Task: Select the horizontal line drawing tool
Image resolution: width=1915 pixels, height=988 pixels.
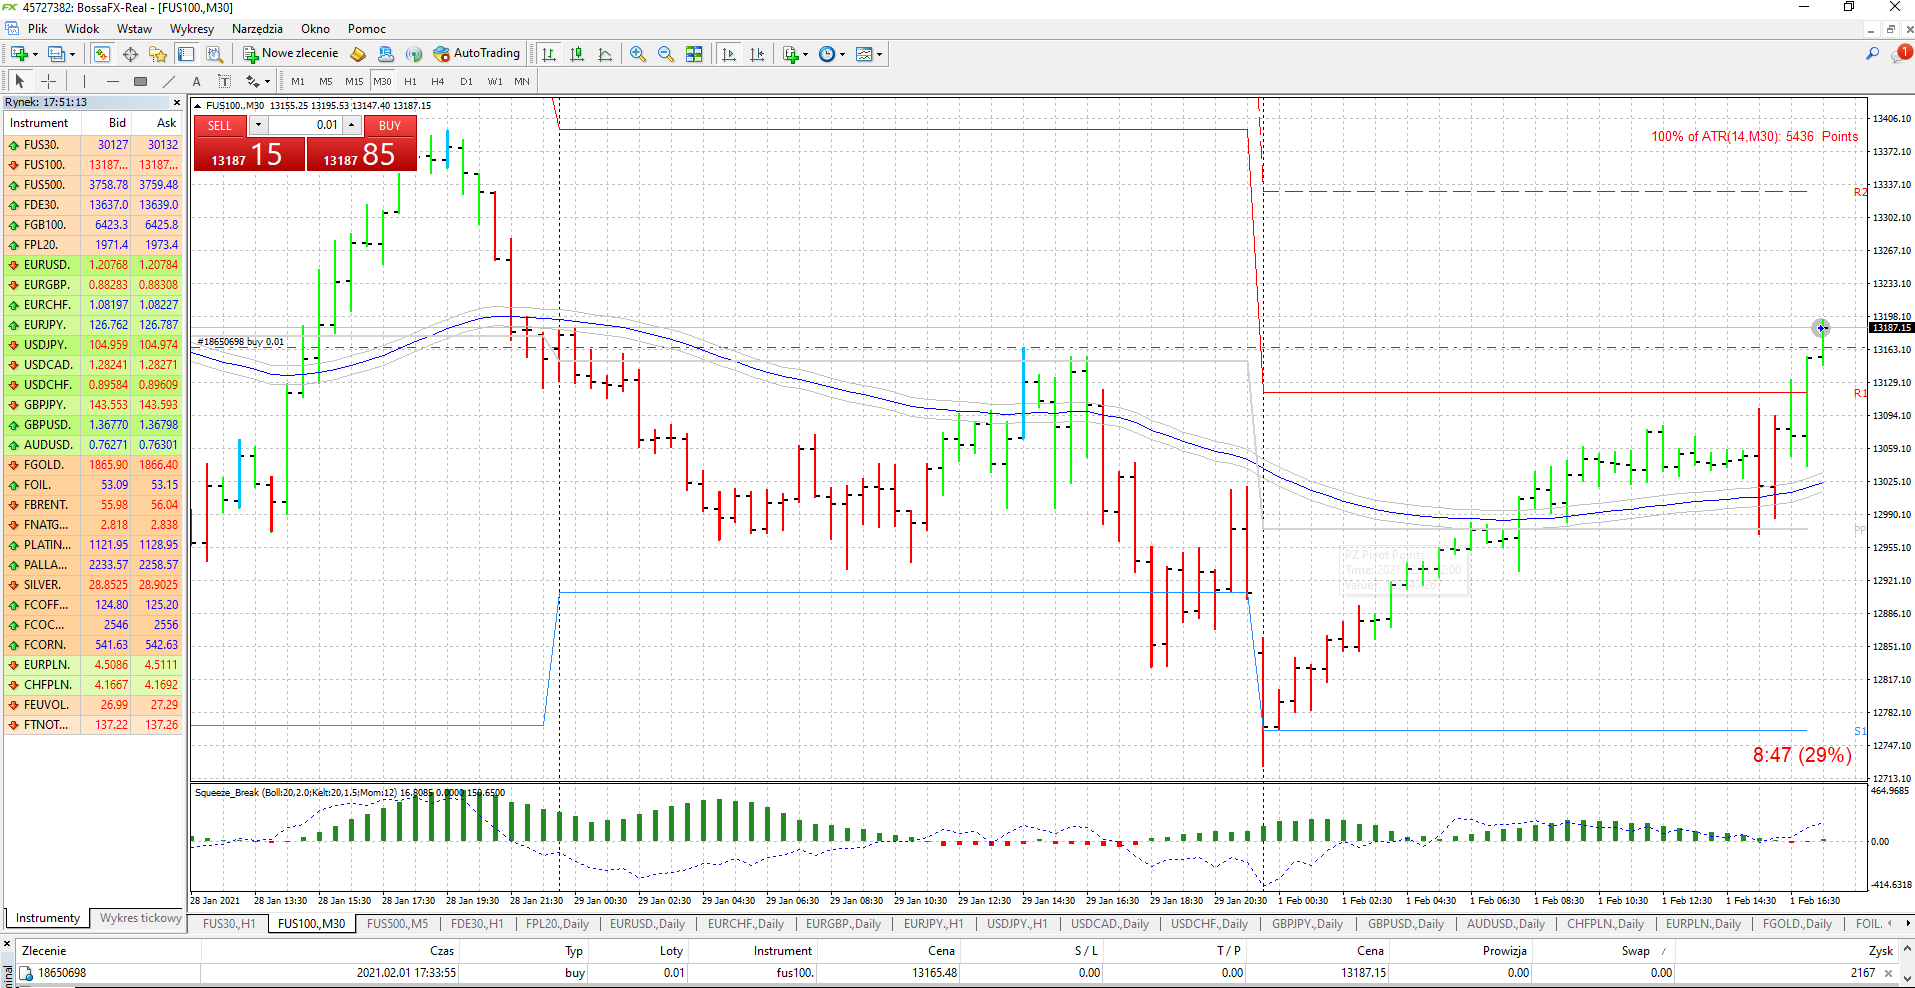Action: 112,81
